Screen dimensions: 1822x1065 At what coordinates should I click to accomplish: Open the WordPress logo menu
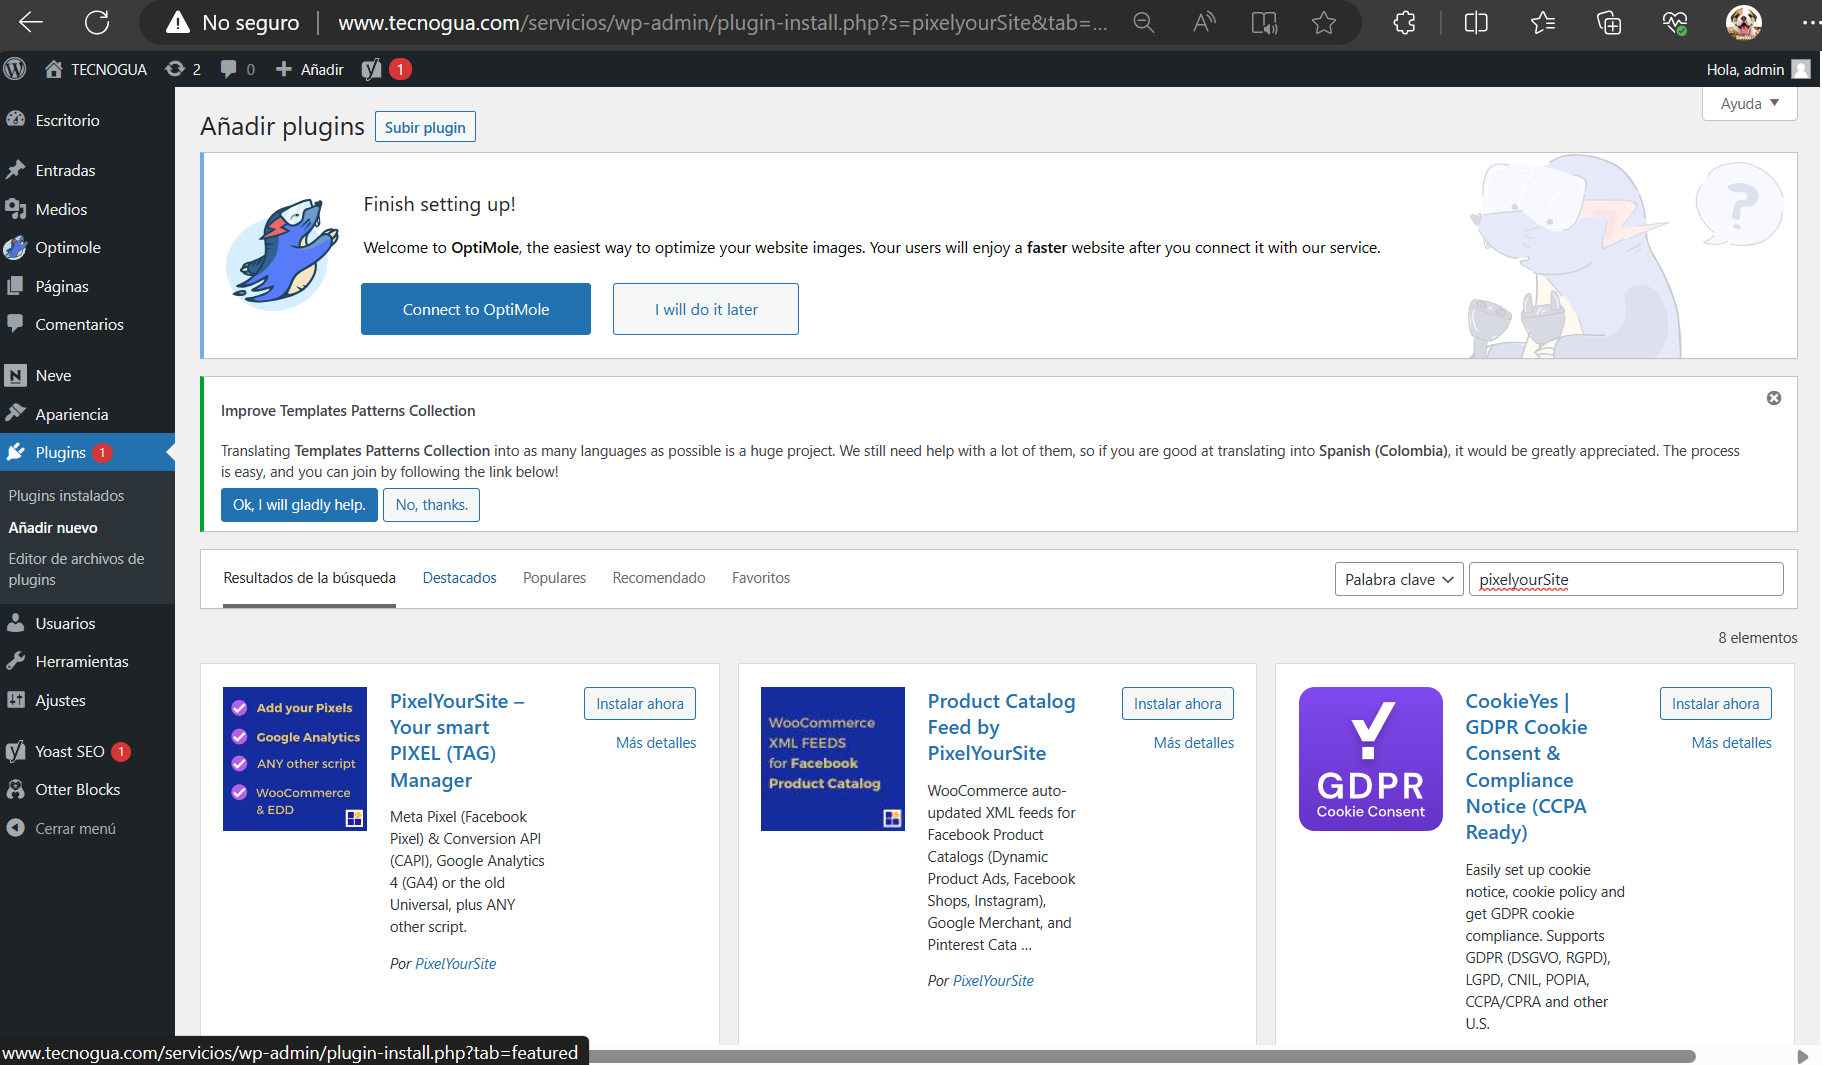(15, 69)
